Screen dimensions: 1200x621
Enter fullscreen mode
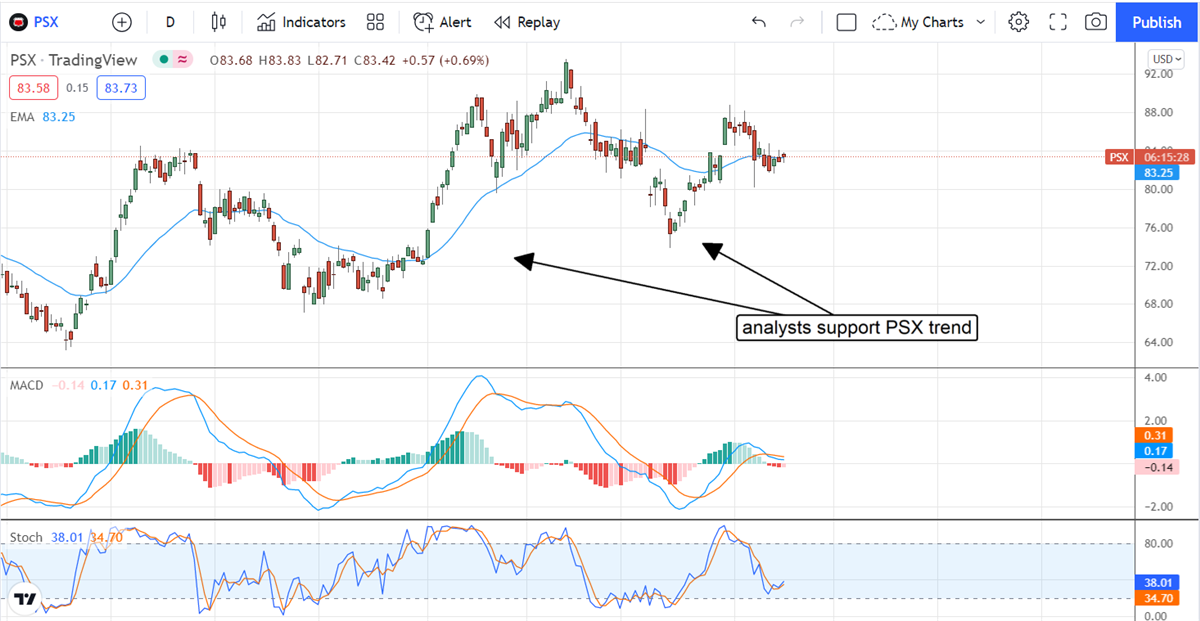1058,22
